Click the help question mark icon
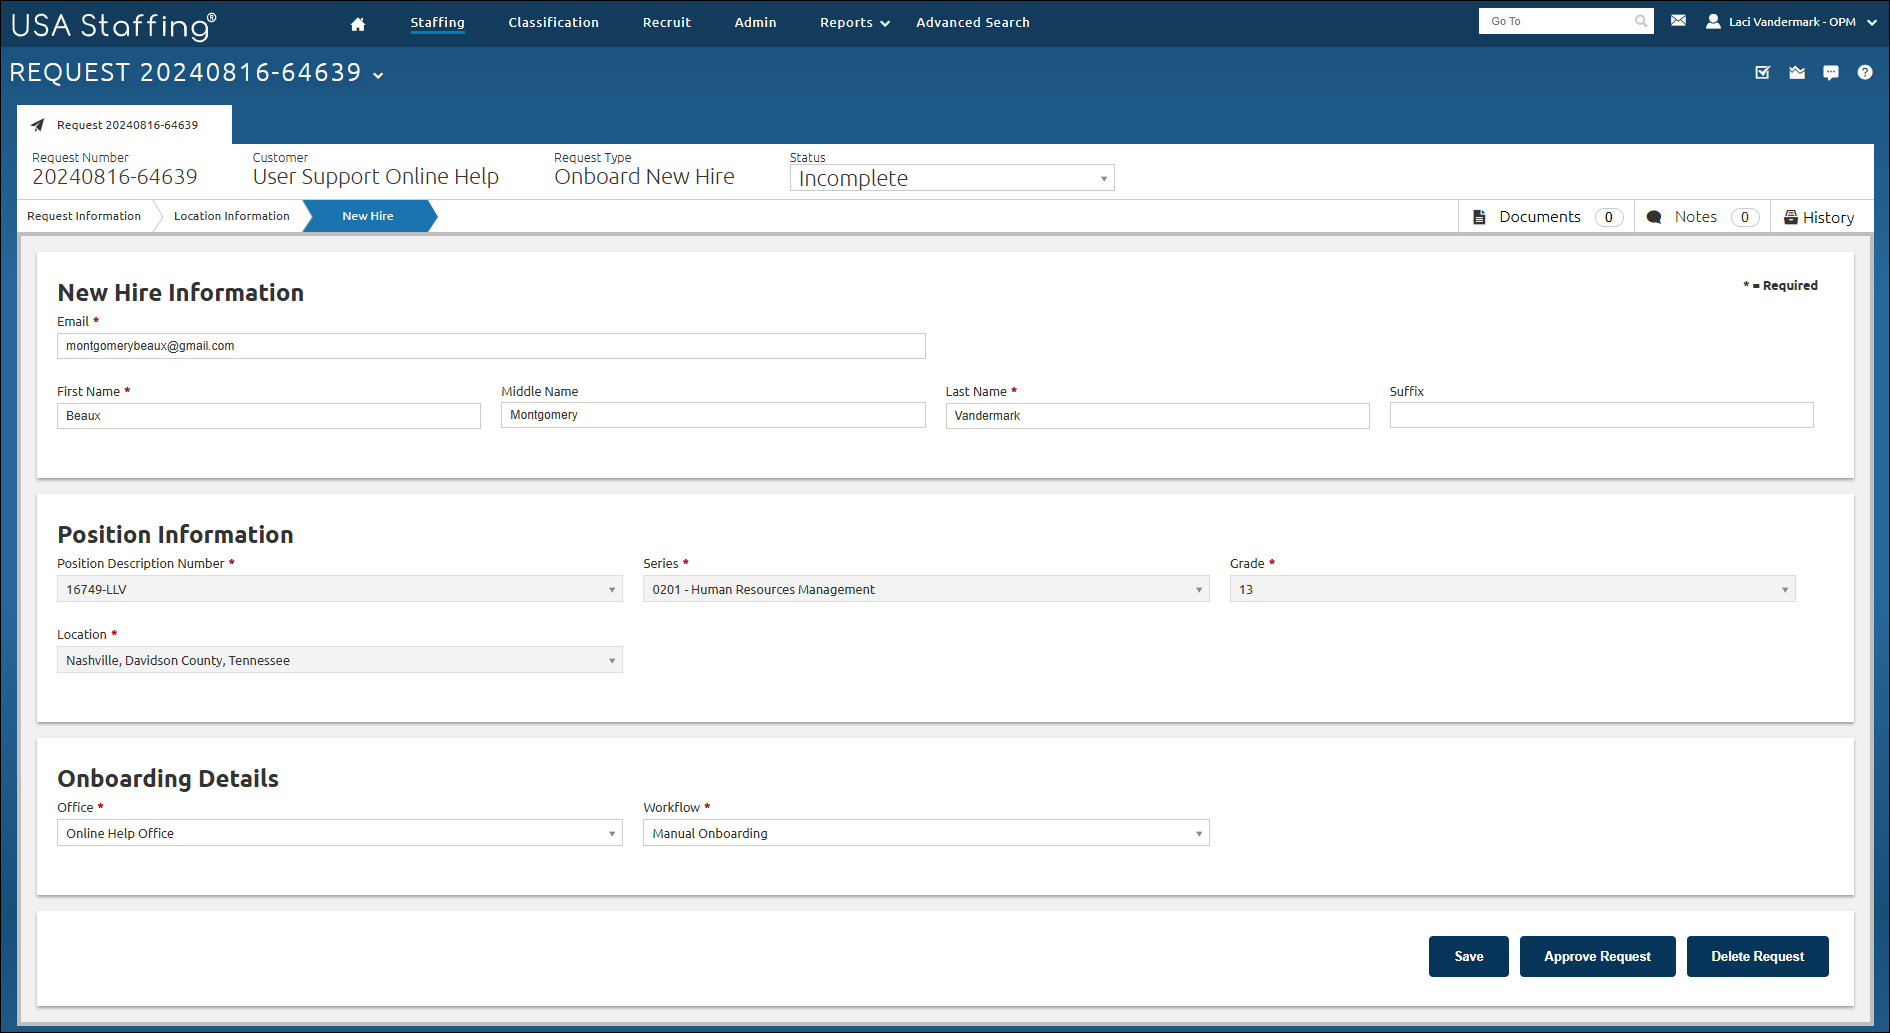 click(1865, 72)
